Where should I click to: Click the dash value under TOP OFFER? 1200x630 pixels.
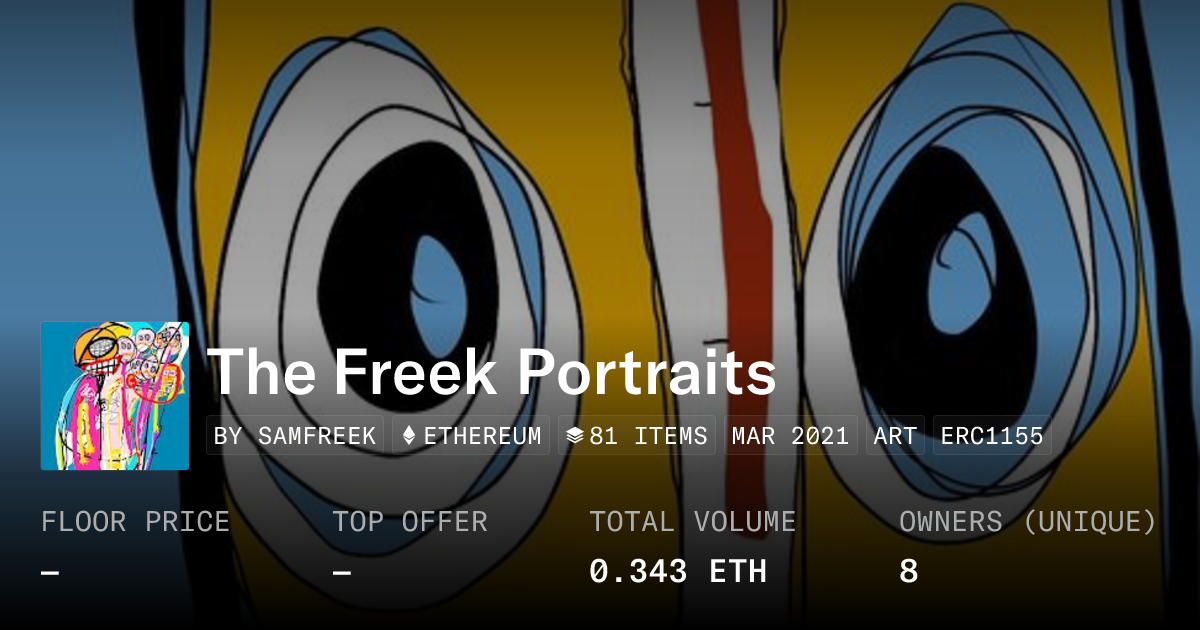[x=342, y=572]
